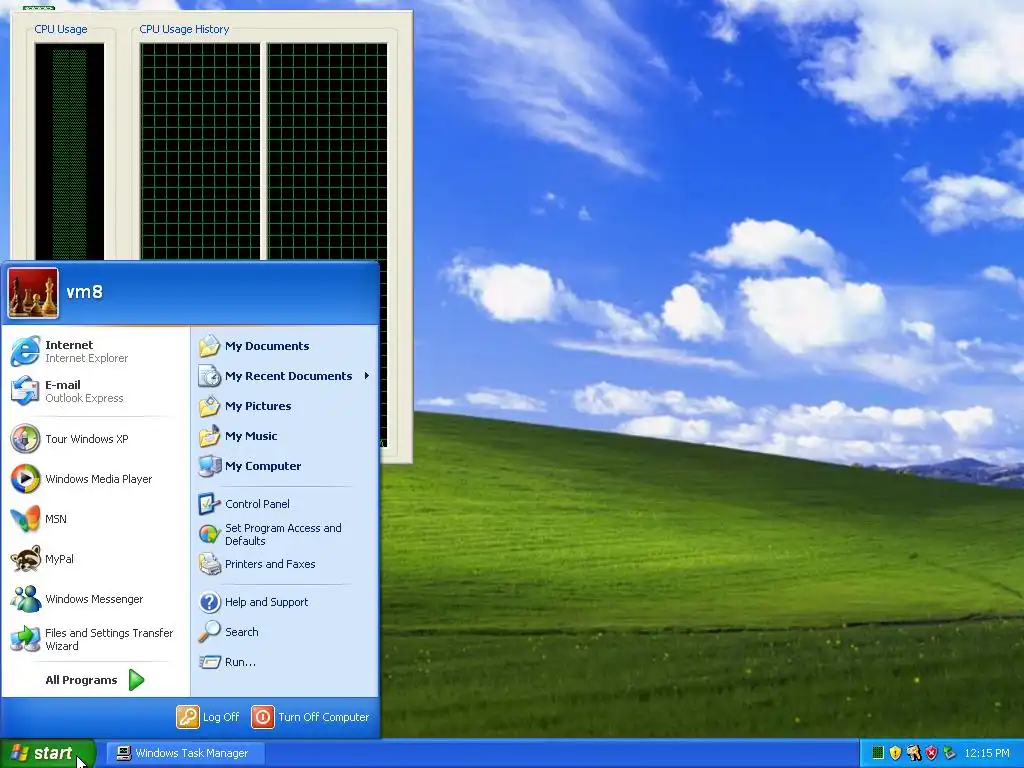The height and width of the screenshot is (768, 1024).
Task: Open My Music folder
Action: click(x=285, y=436)
